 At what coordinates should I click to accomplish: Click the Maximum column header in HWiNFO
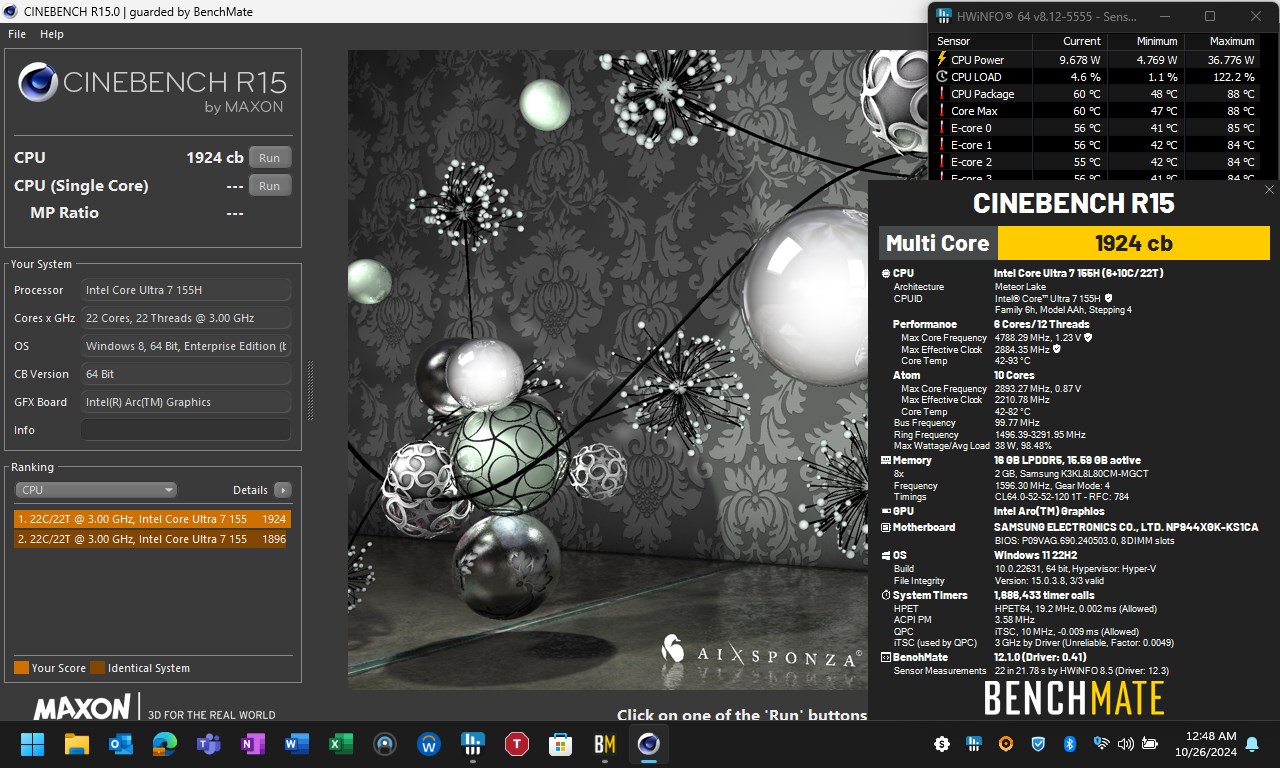point(1222,41)
